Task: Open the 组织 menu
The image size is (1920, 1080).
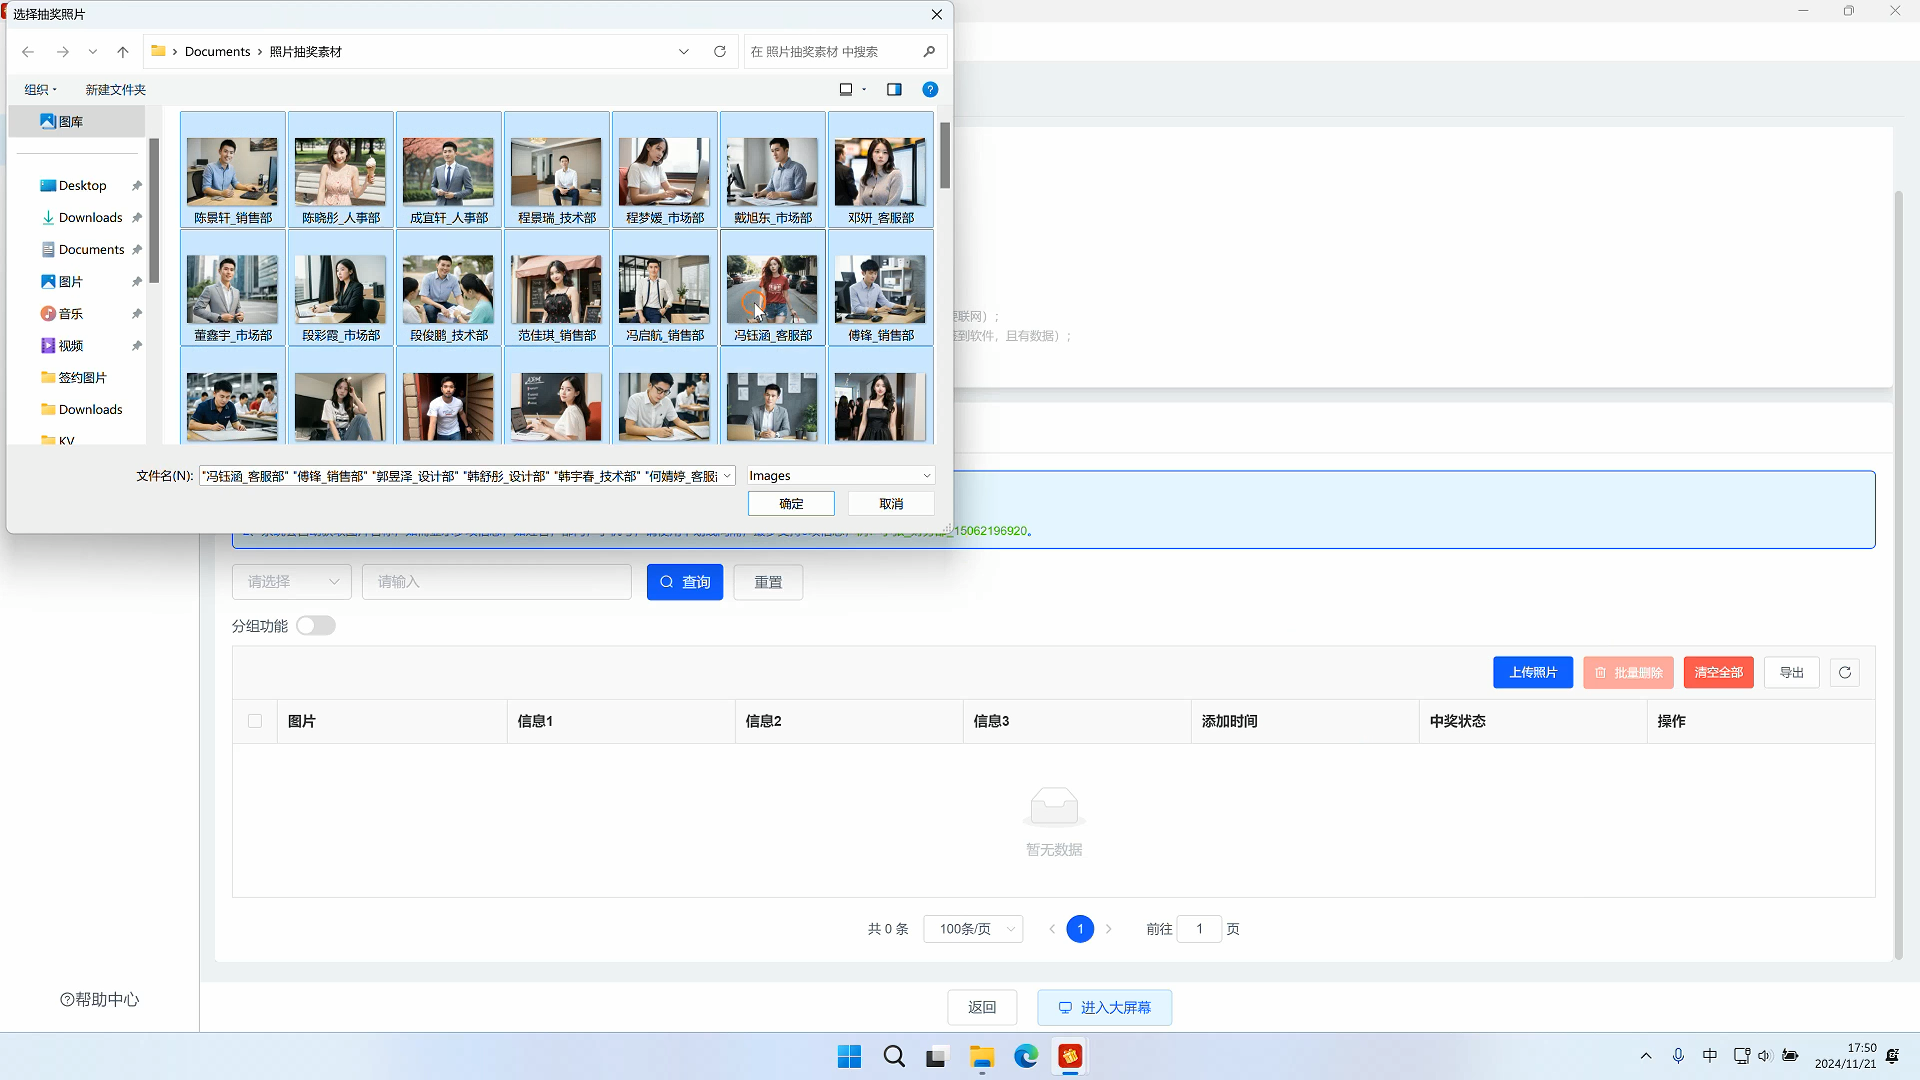Action: point(41,90)
